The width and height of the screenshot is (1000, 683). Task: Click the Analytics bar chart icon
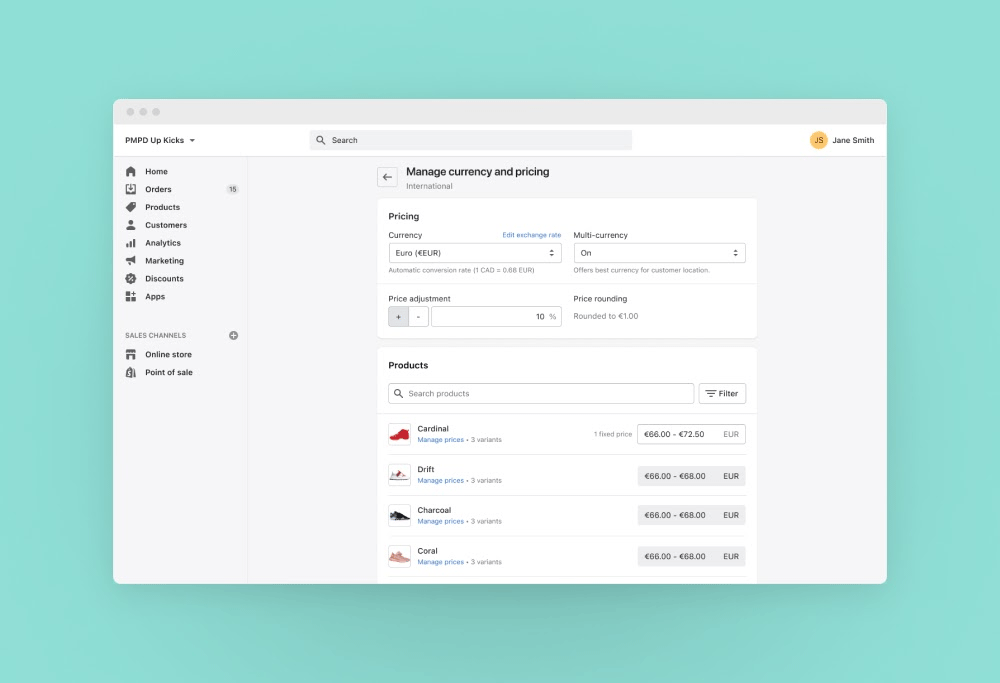131,243
